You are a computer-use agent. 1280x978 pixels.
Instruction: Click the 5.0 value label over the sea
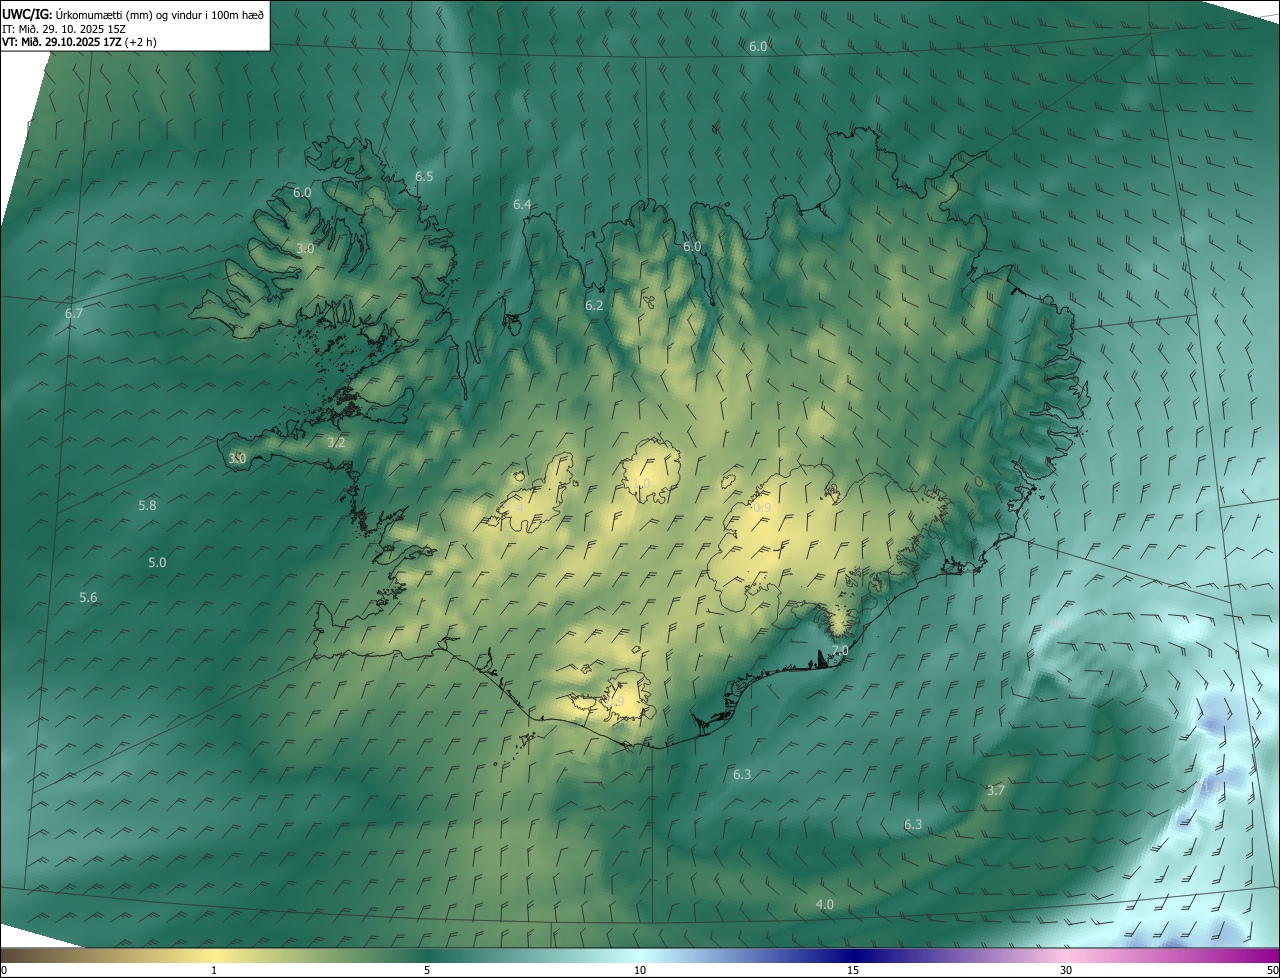[x=157, y=563]
